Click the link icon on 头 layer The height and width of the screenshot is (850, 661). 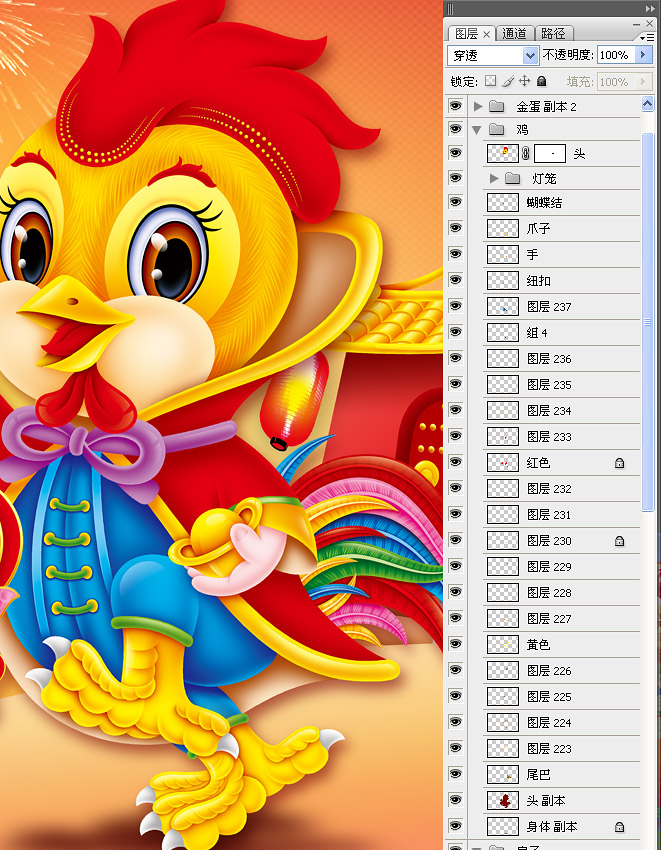525,153
